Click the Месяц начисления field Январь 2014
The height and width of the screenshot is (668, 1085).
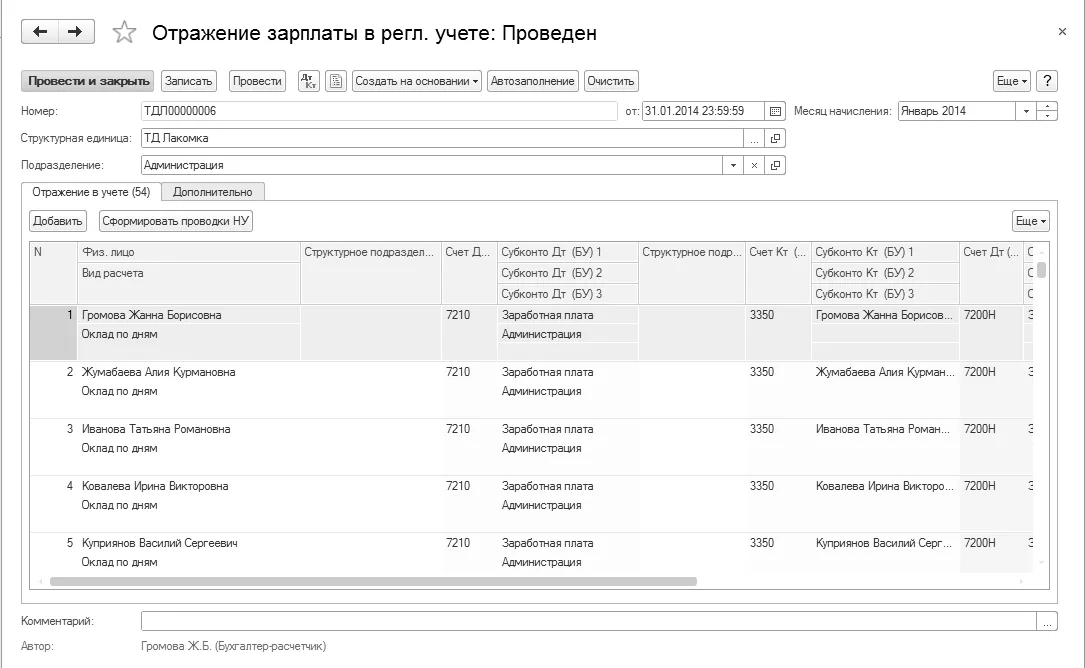tap(957, 111)
